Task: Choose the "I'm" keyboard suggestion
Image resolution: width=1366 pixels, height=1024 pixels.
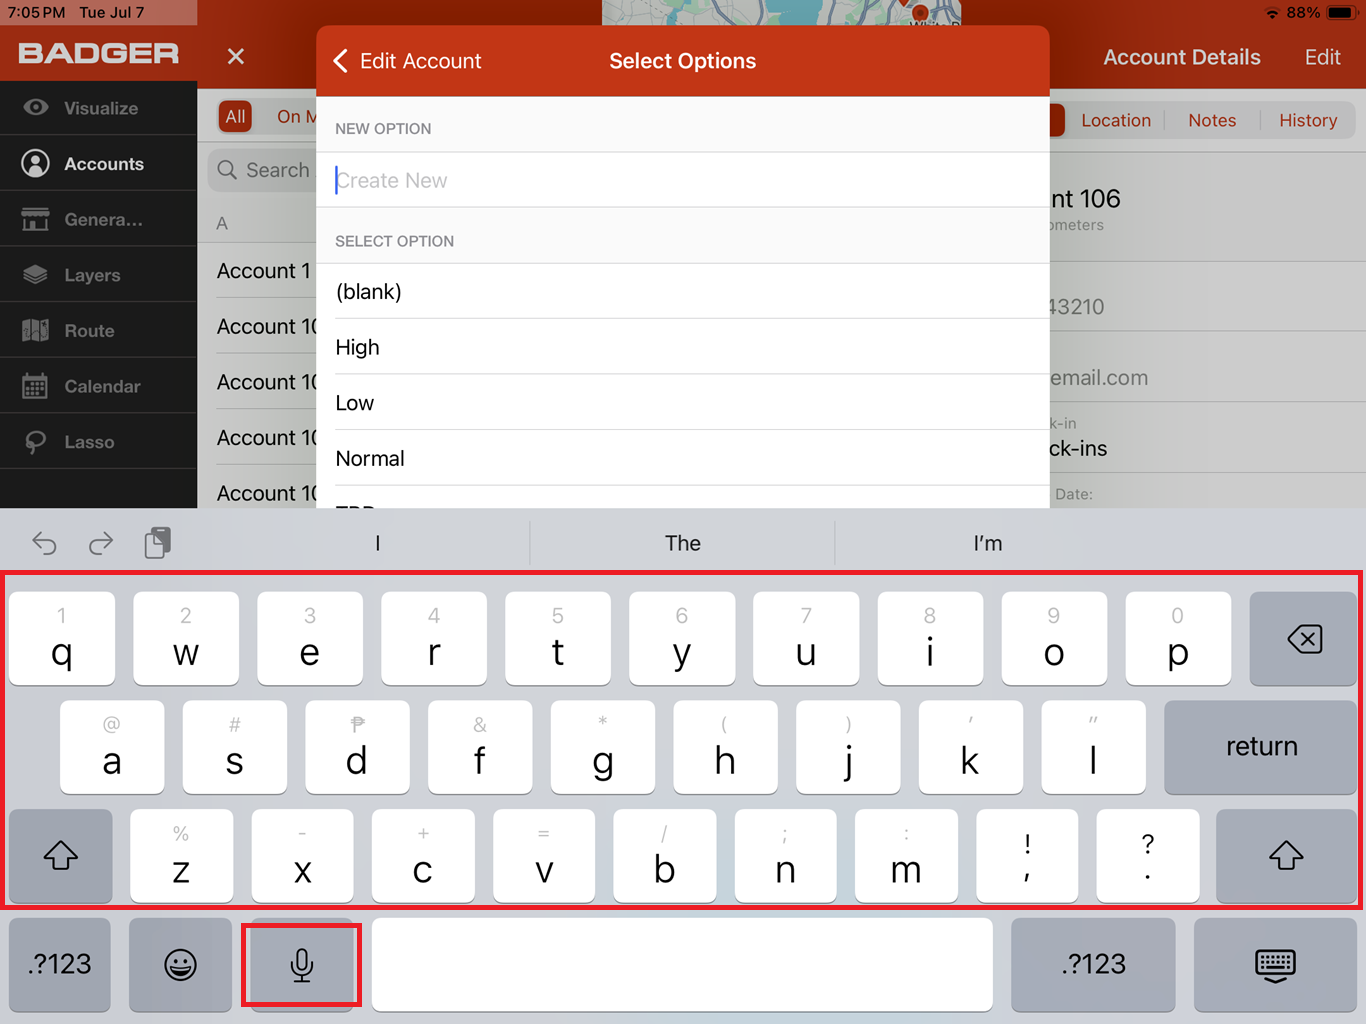Action: coord(988,543)
